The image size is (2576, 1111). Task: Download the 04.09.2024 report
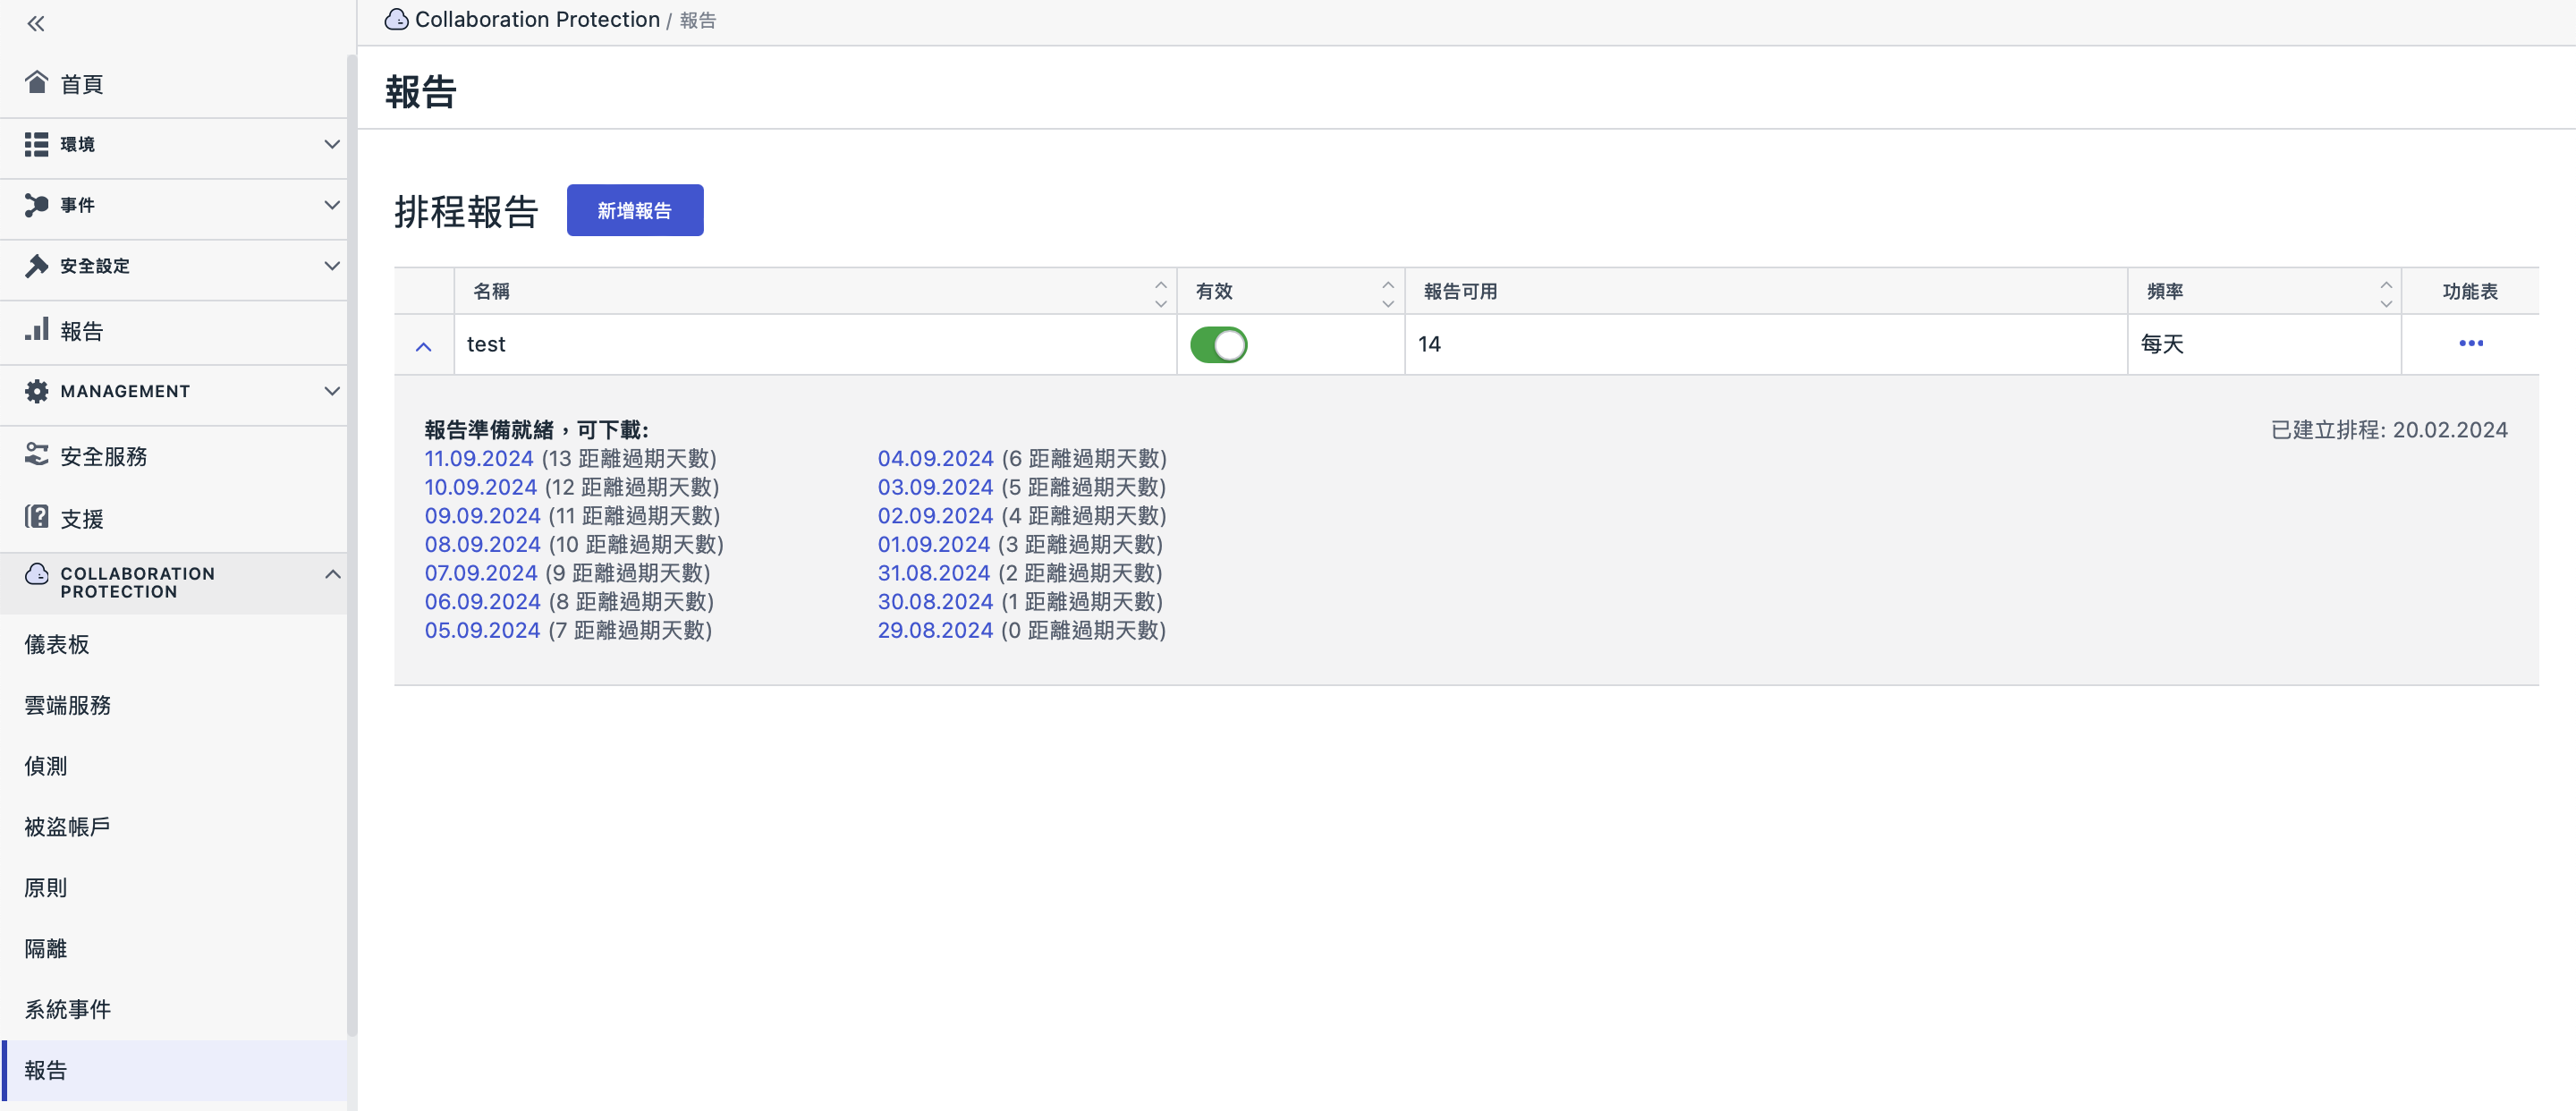pos(935,458)
